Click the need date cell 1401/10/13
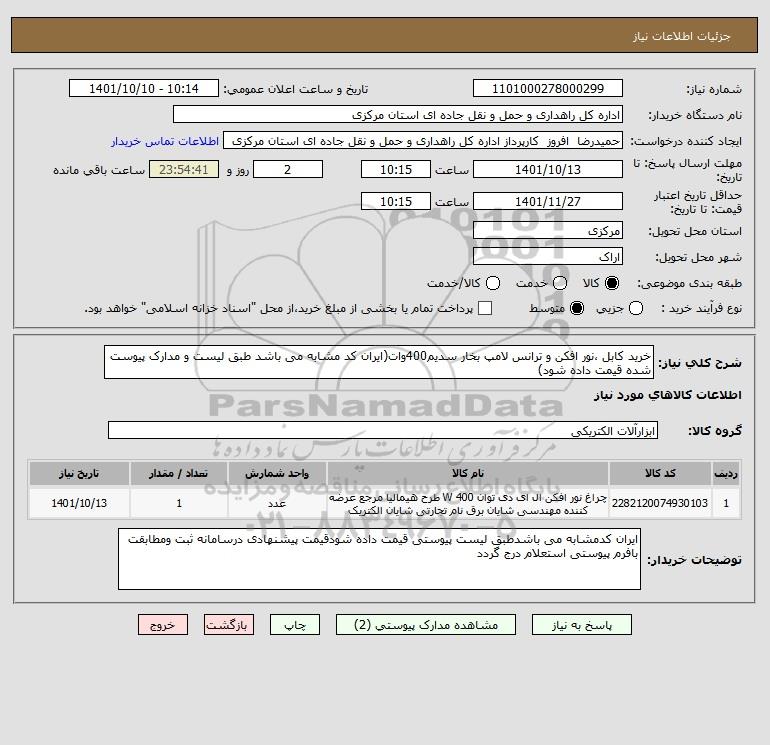The image size is (770, 745). [79, 503]
